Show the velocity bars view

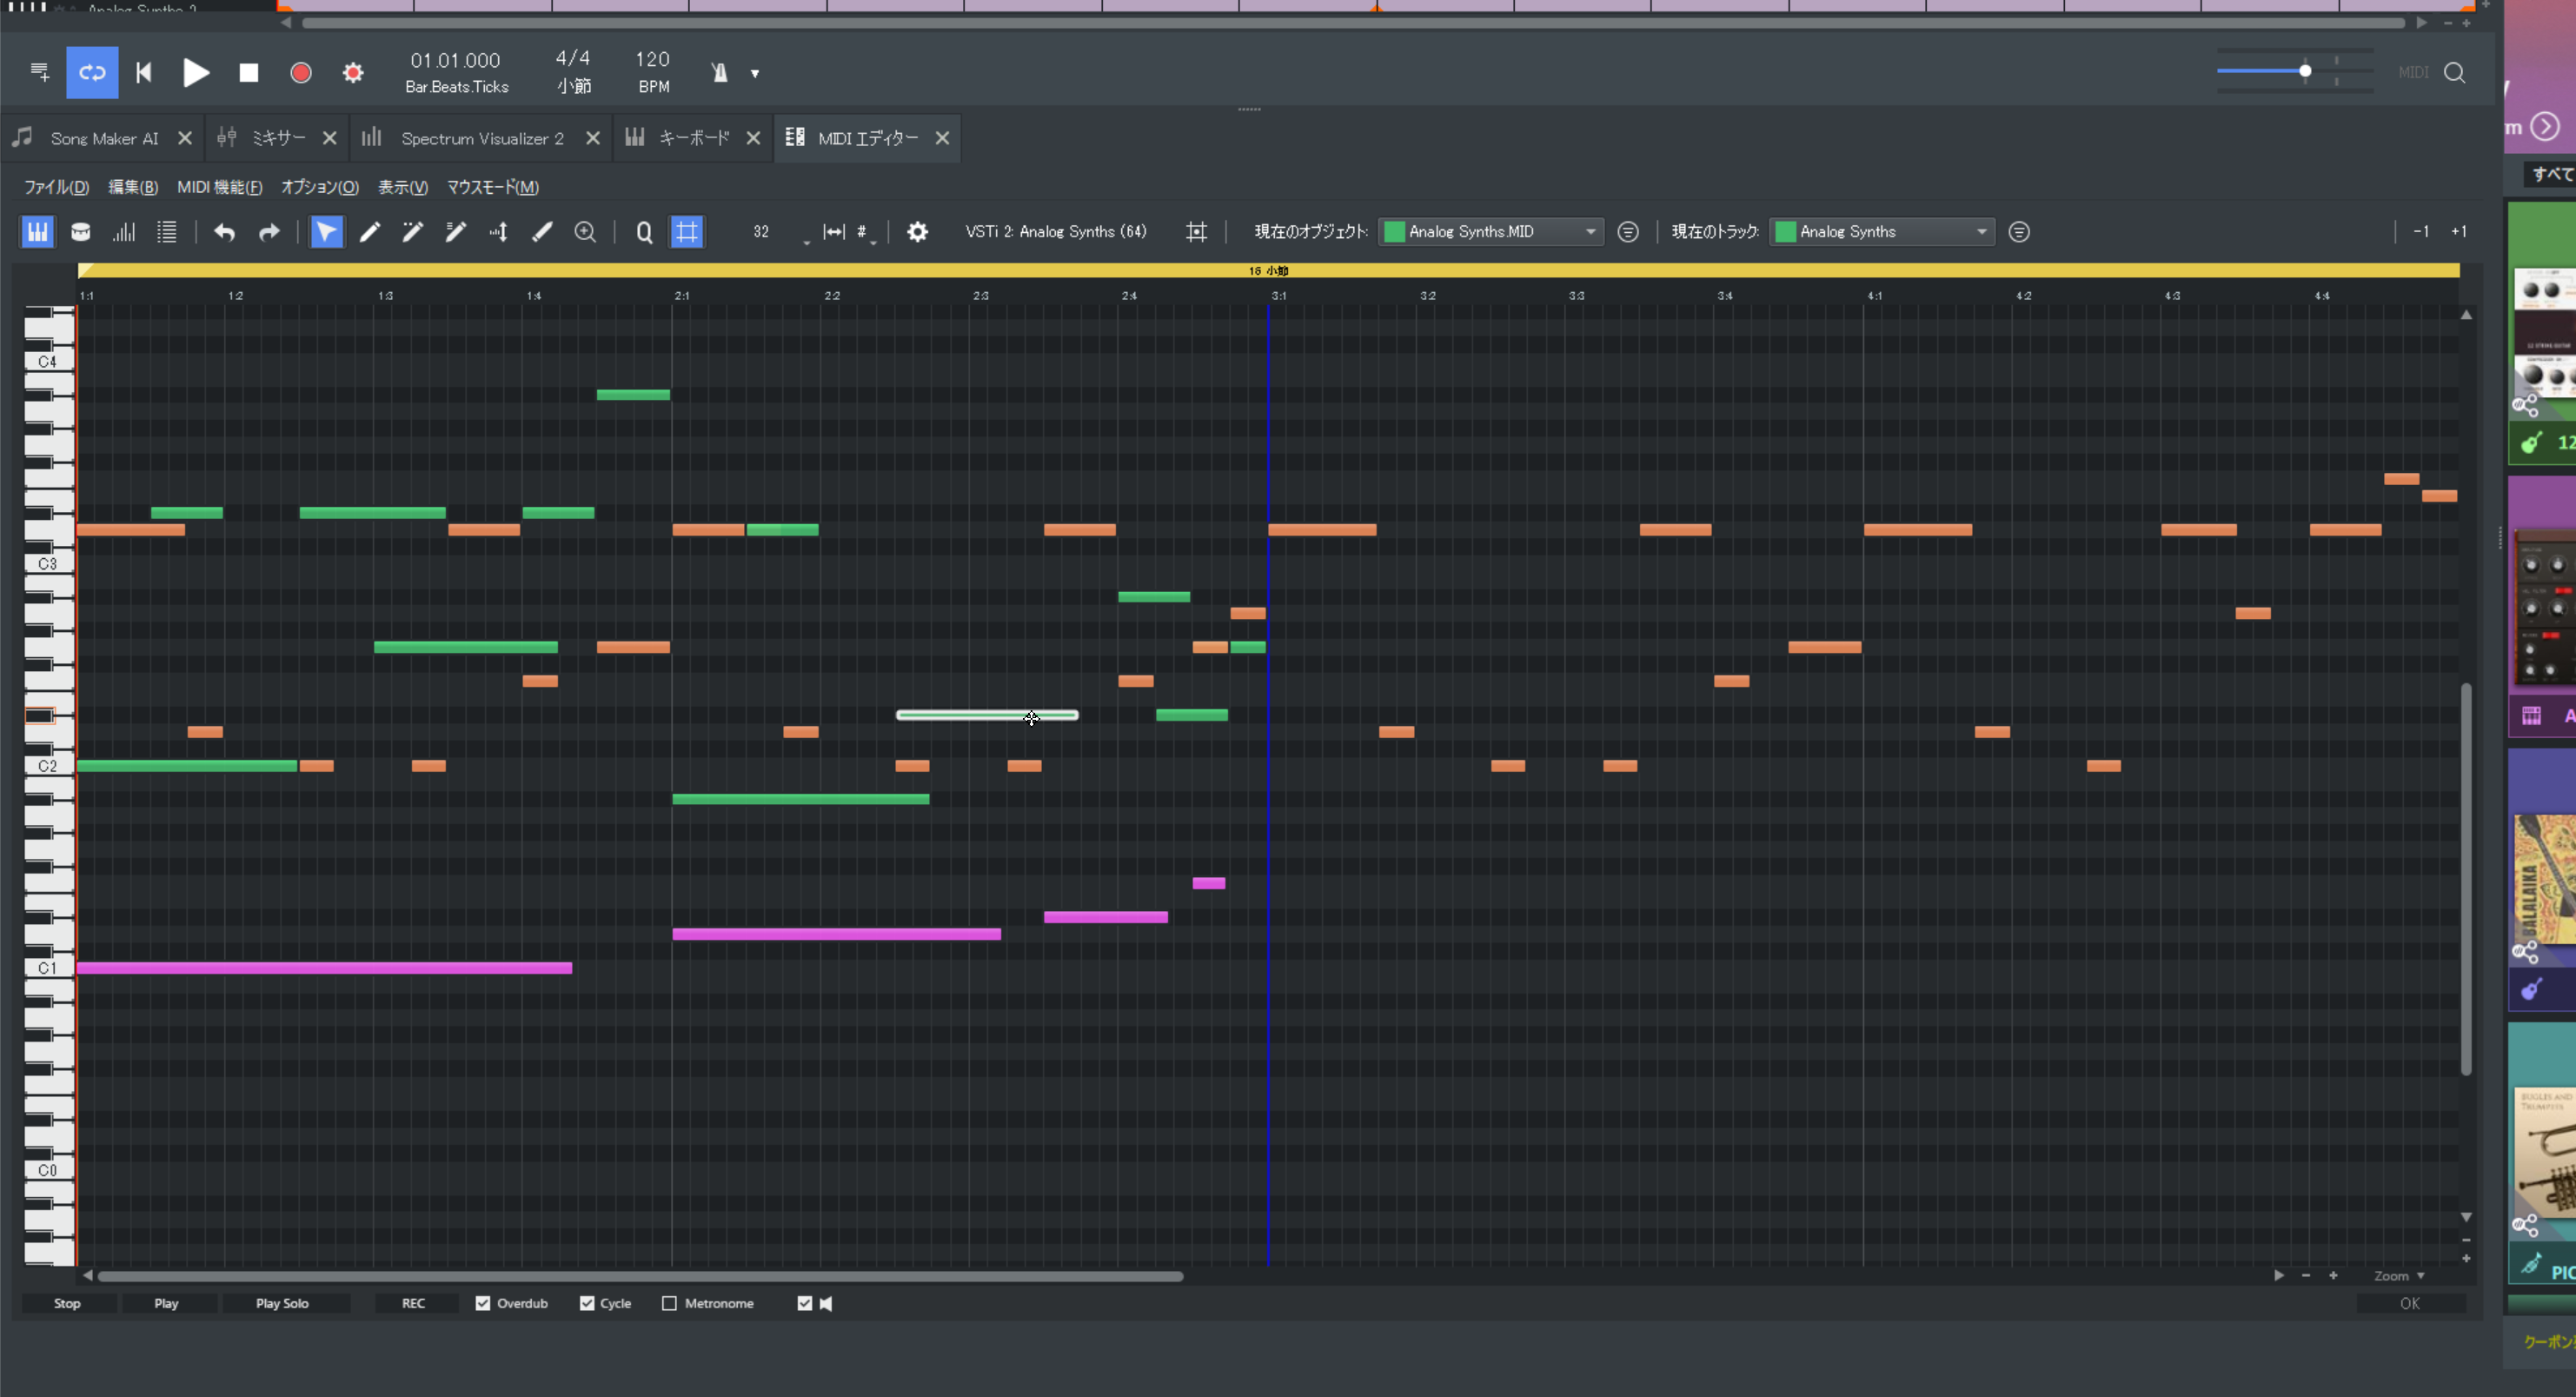pyautogui.click(x=124, y=232)
